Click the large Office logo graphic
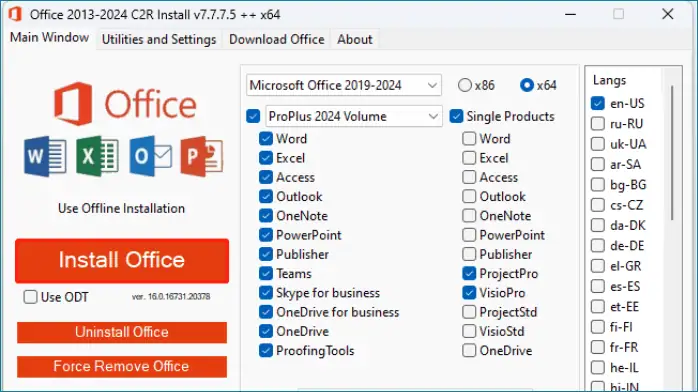The height and width of the screenshot is (392, 698). click(125, 104)
